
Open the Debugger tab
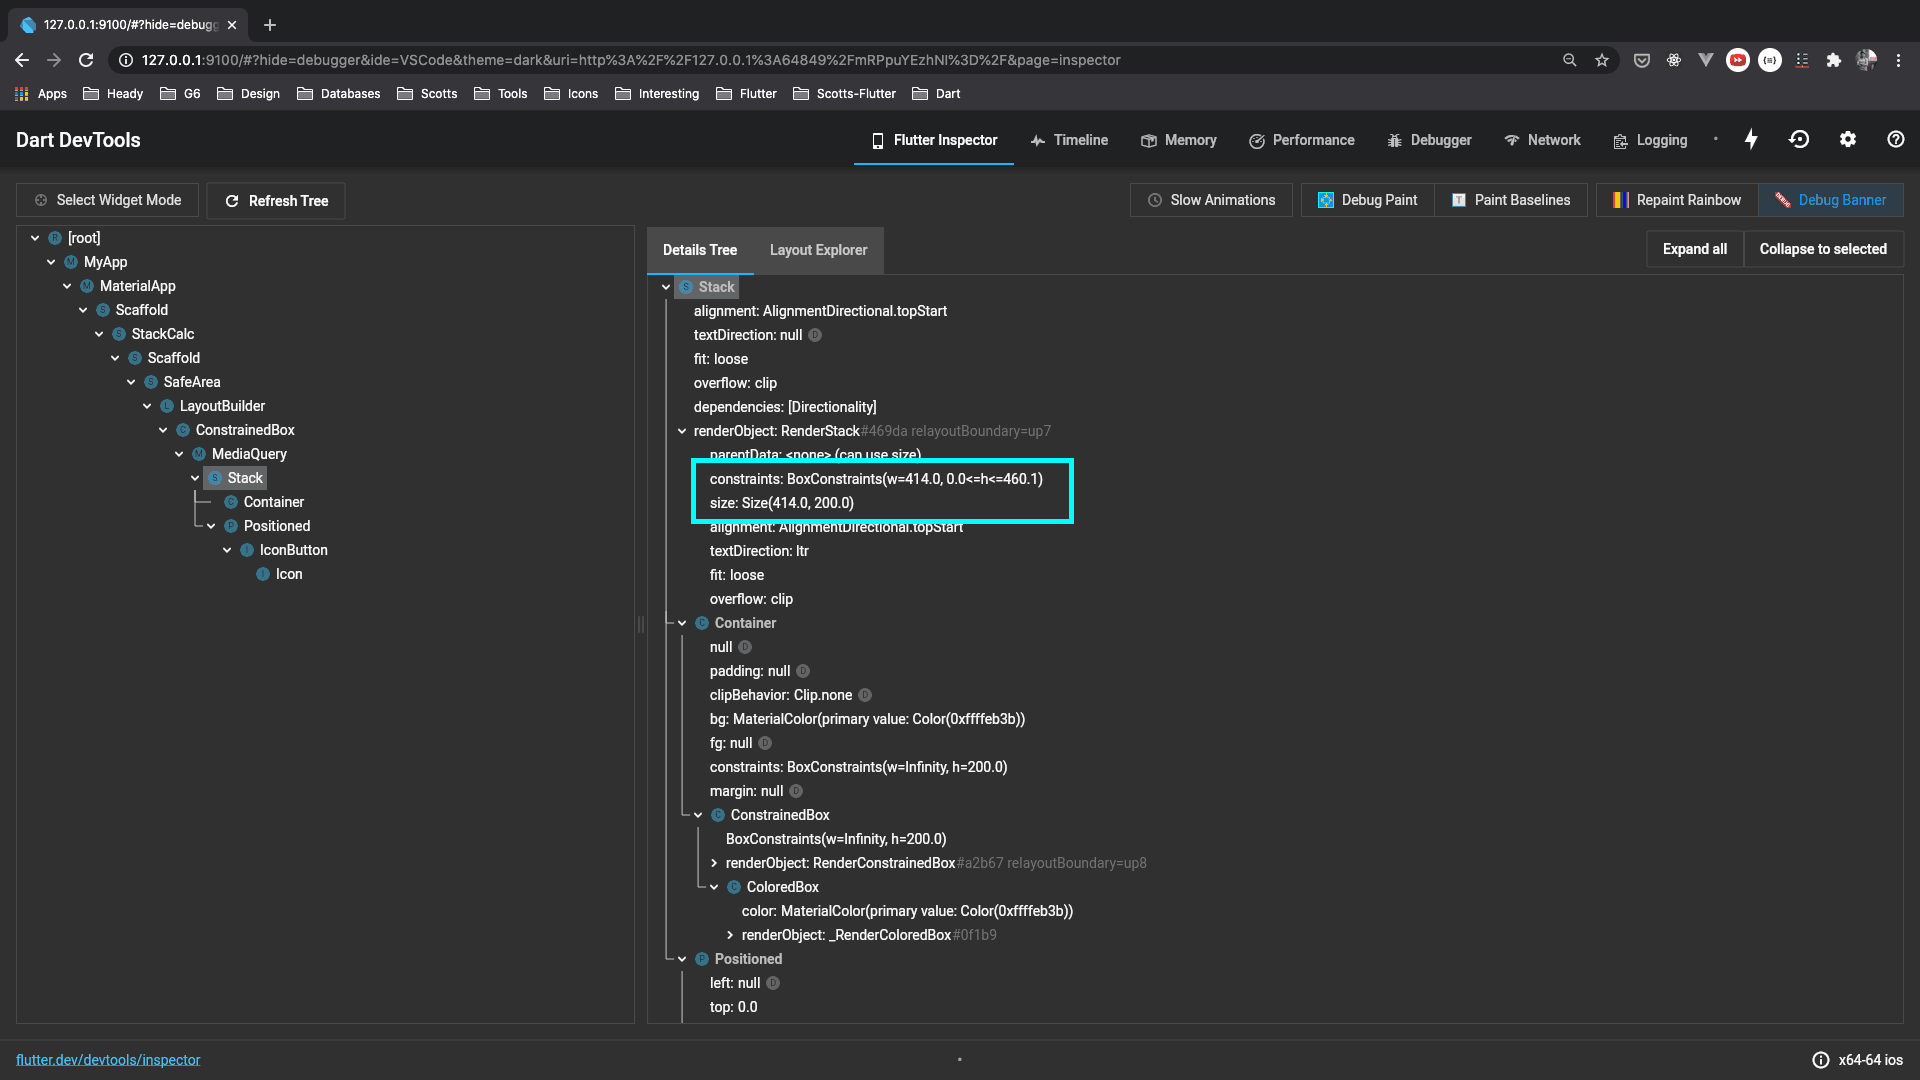click(x=1429, y=140)
